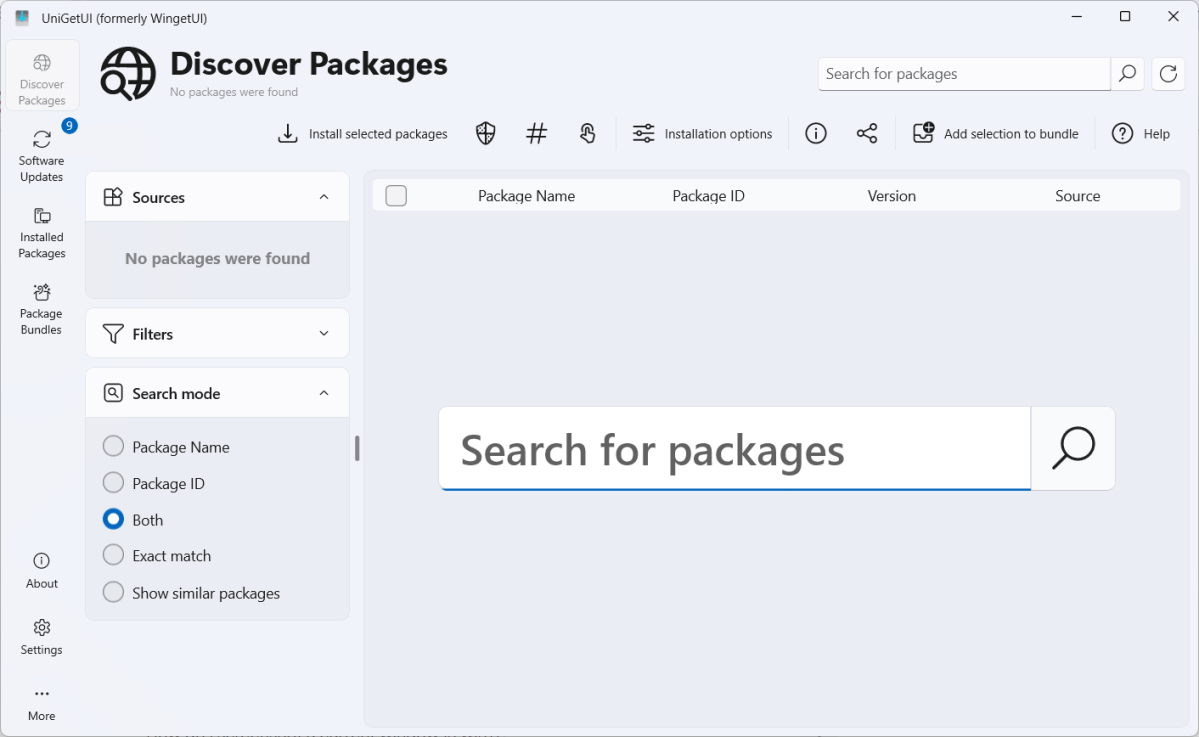Click the UniGetUI app icon in title bar
1199x737 pixels.
22,18
